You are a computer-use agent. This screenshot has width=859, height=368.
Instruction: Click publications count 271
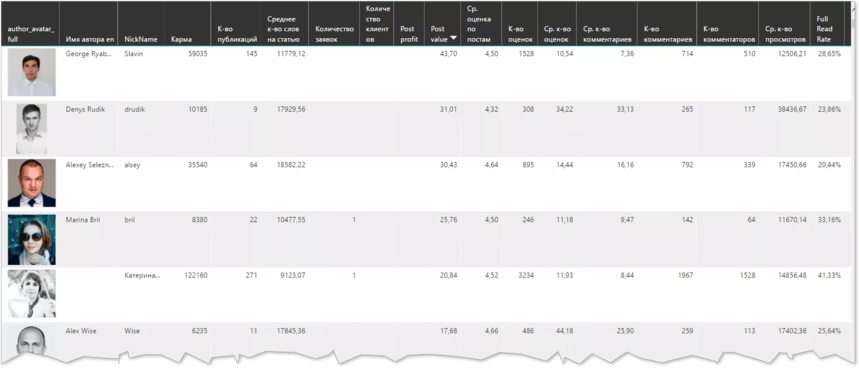tap(251, 275)
